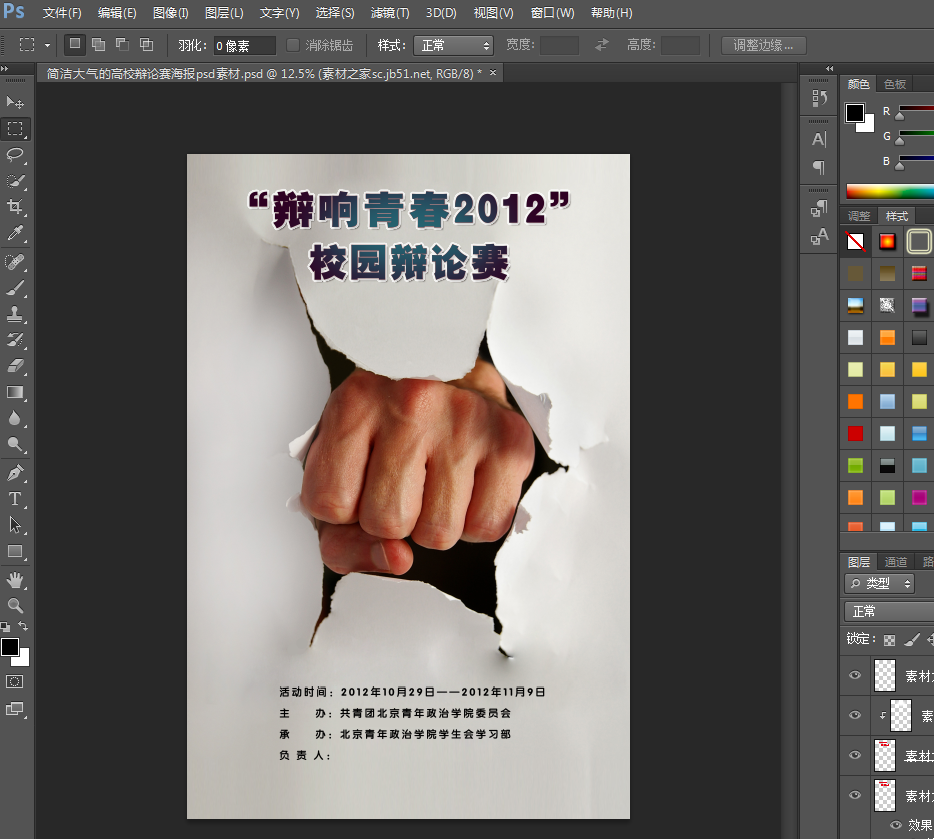Select the Crop tool
The height and width of the screenshot is (839, 934).
tap(15, 207)
